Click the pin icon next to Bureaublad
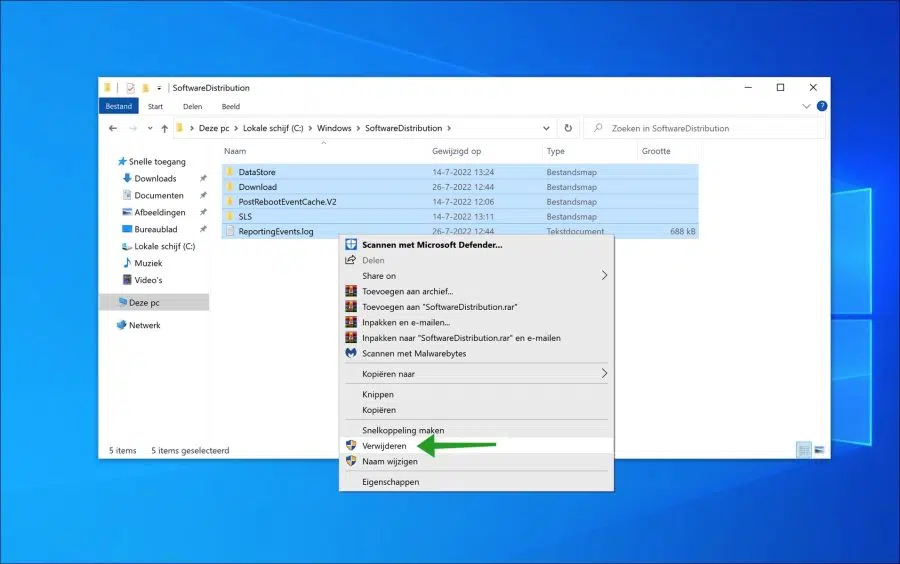The width and height of the screenshot is (900, 564). (x=203, y=230)
